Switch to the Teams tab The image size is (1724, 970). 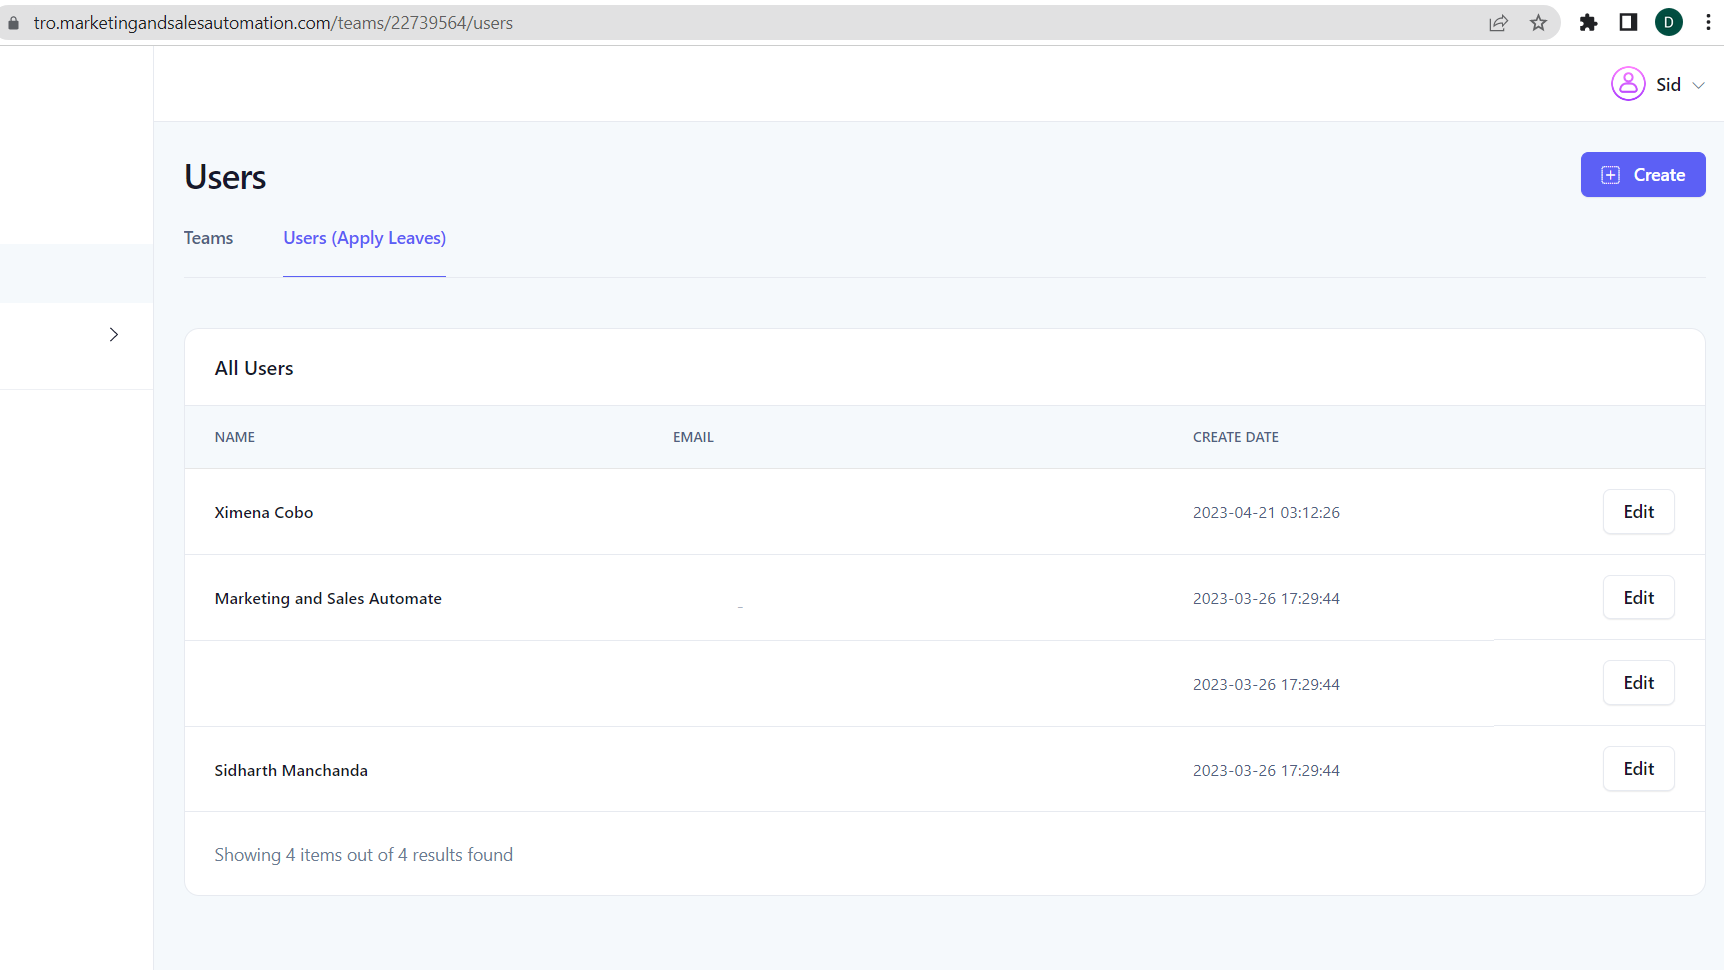[x=208, y=238]
